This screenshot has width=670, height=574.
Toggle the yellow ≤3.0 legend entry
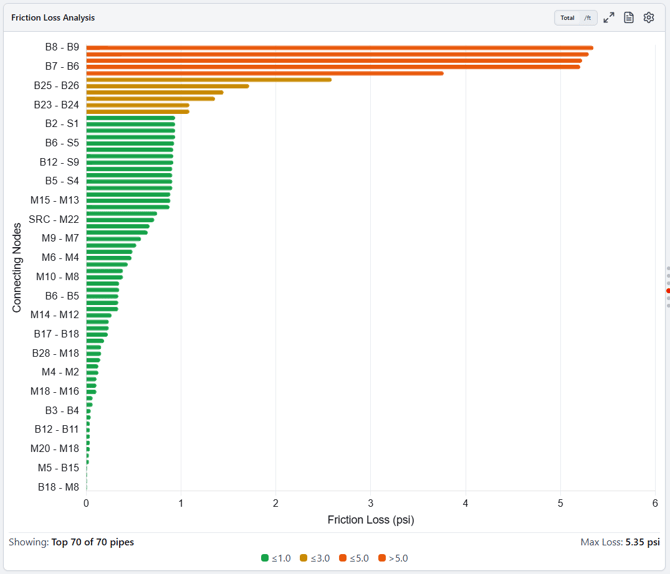coord(315,558)
